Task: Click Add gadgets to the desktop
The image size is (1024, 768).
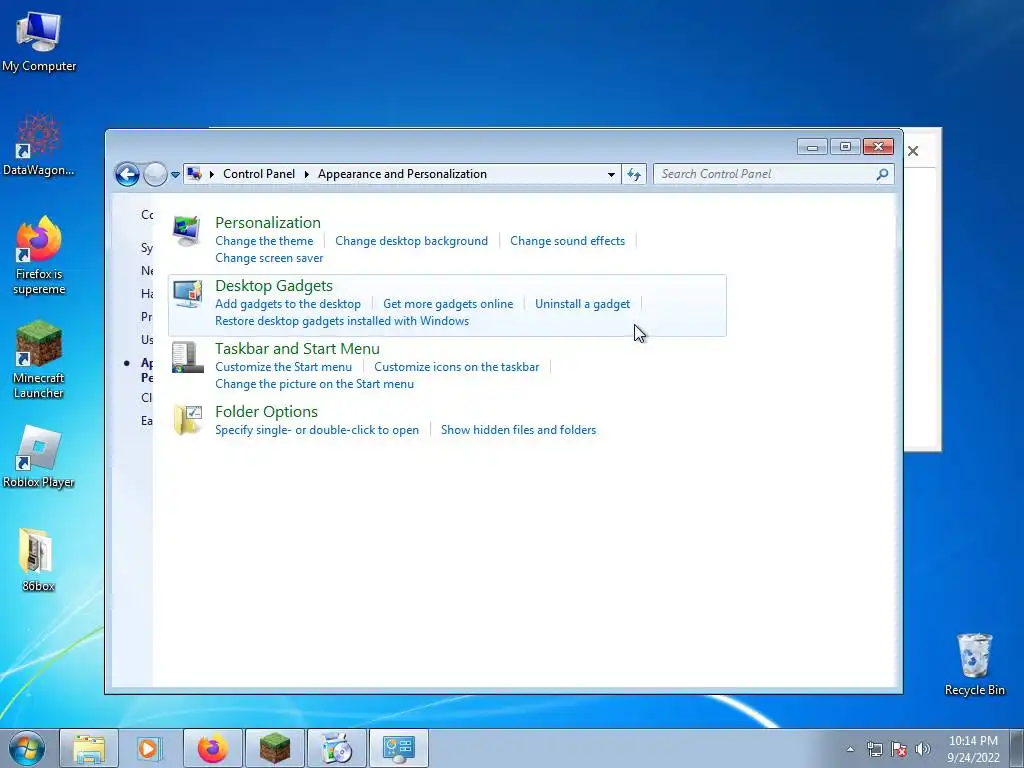Action: pos(288,304)
